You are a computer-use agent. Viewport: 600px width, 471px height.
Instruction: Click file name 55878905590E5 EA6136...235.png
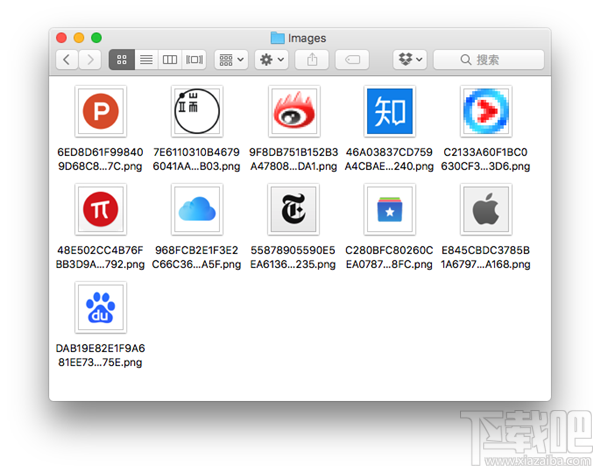tap(293, 257)
